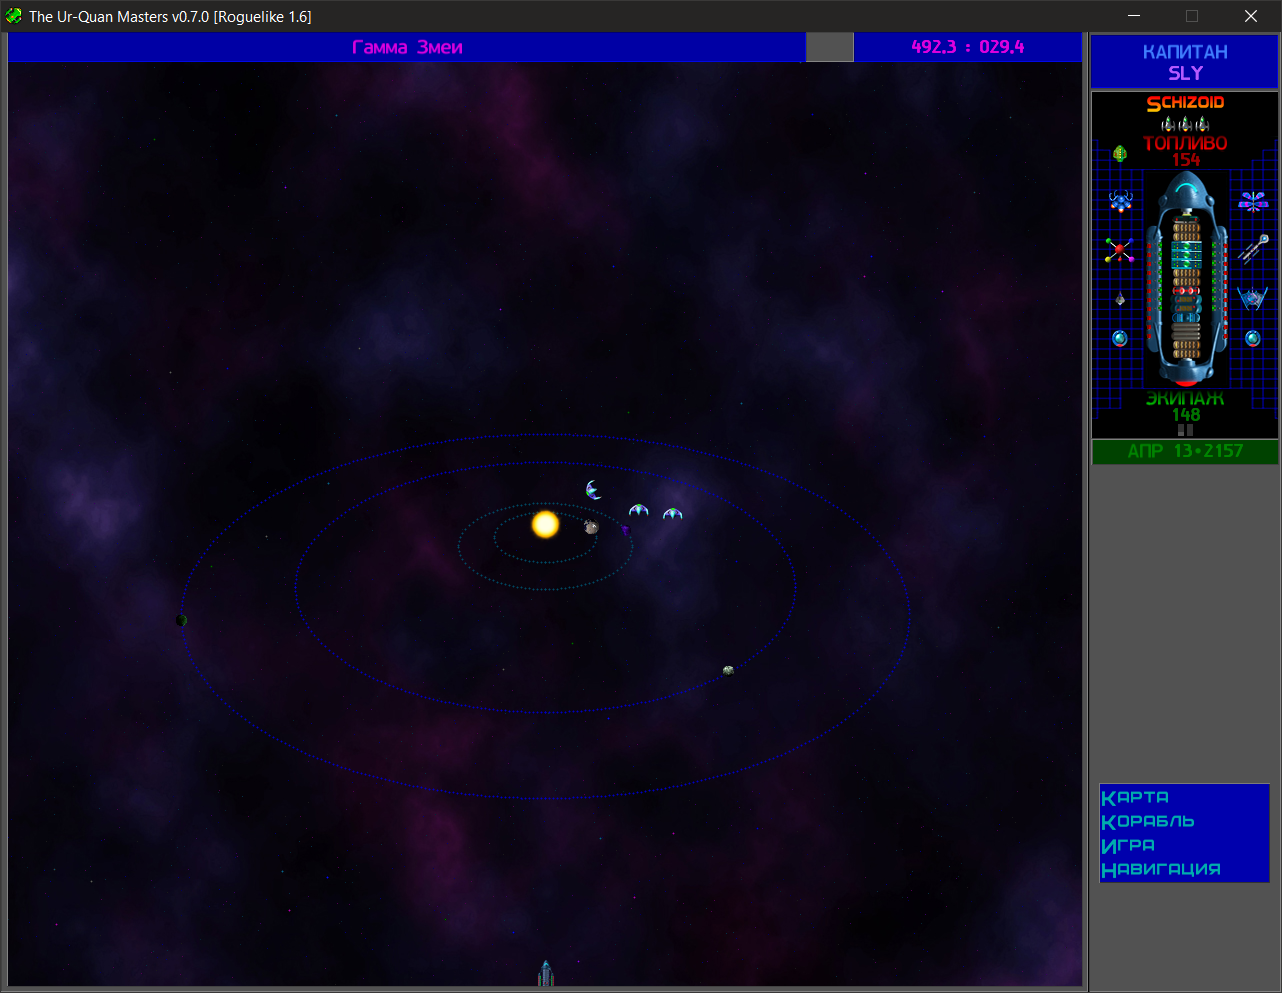Select the blue orb ship in right column

1252,338
